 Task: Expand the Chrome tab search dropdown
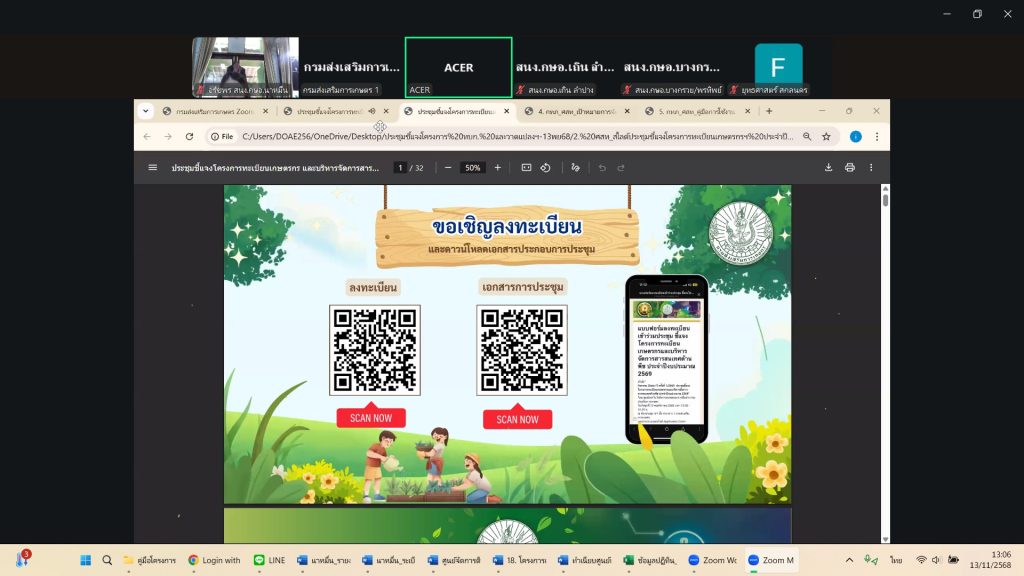[x=146, y=111]
